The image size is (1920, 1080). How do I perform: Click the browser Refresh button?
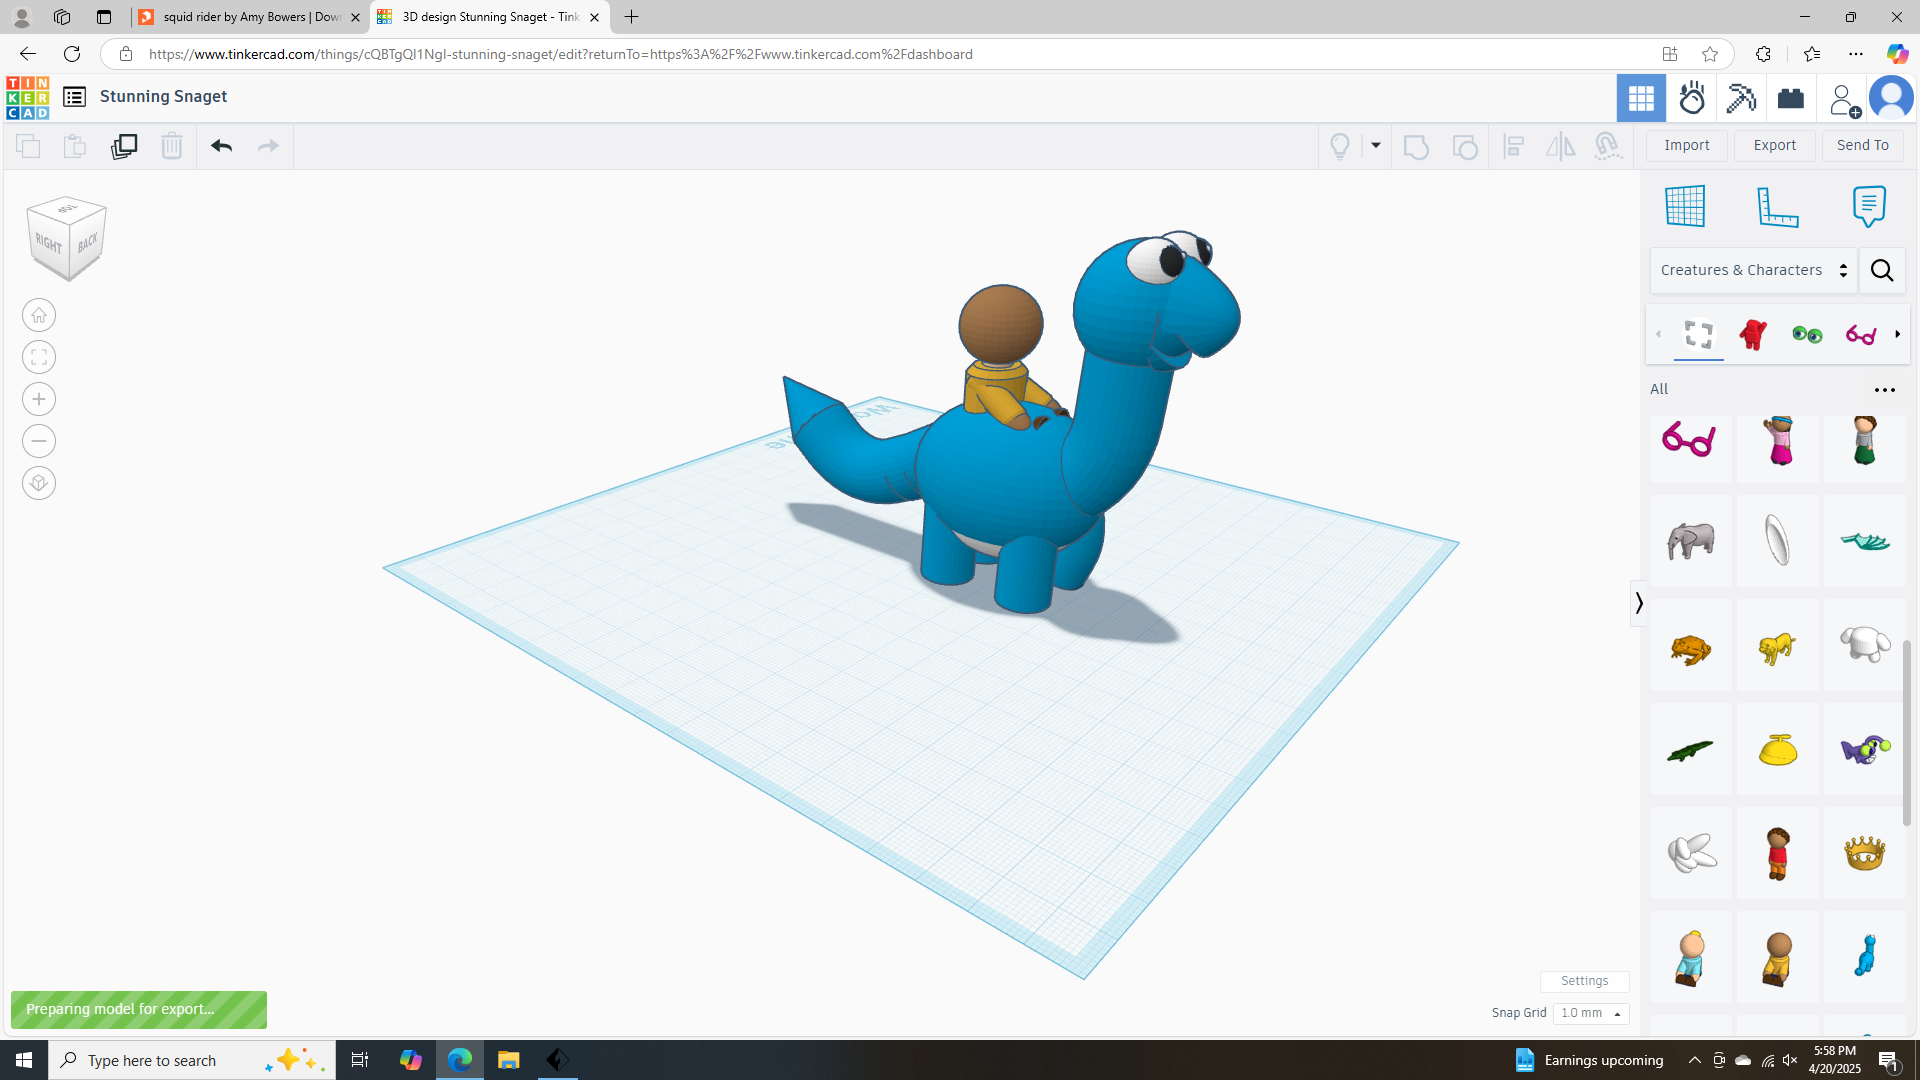coord(72,54)
